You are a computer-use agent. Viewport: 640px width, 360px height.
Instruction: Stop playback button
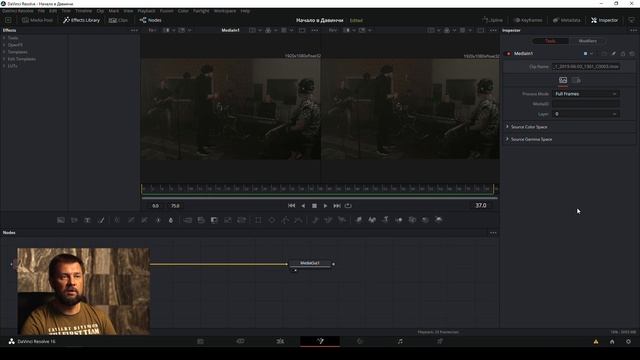(x=314, y=206)
